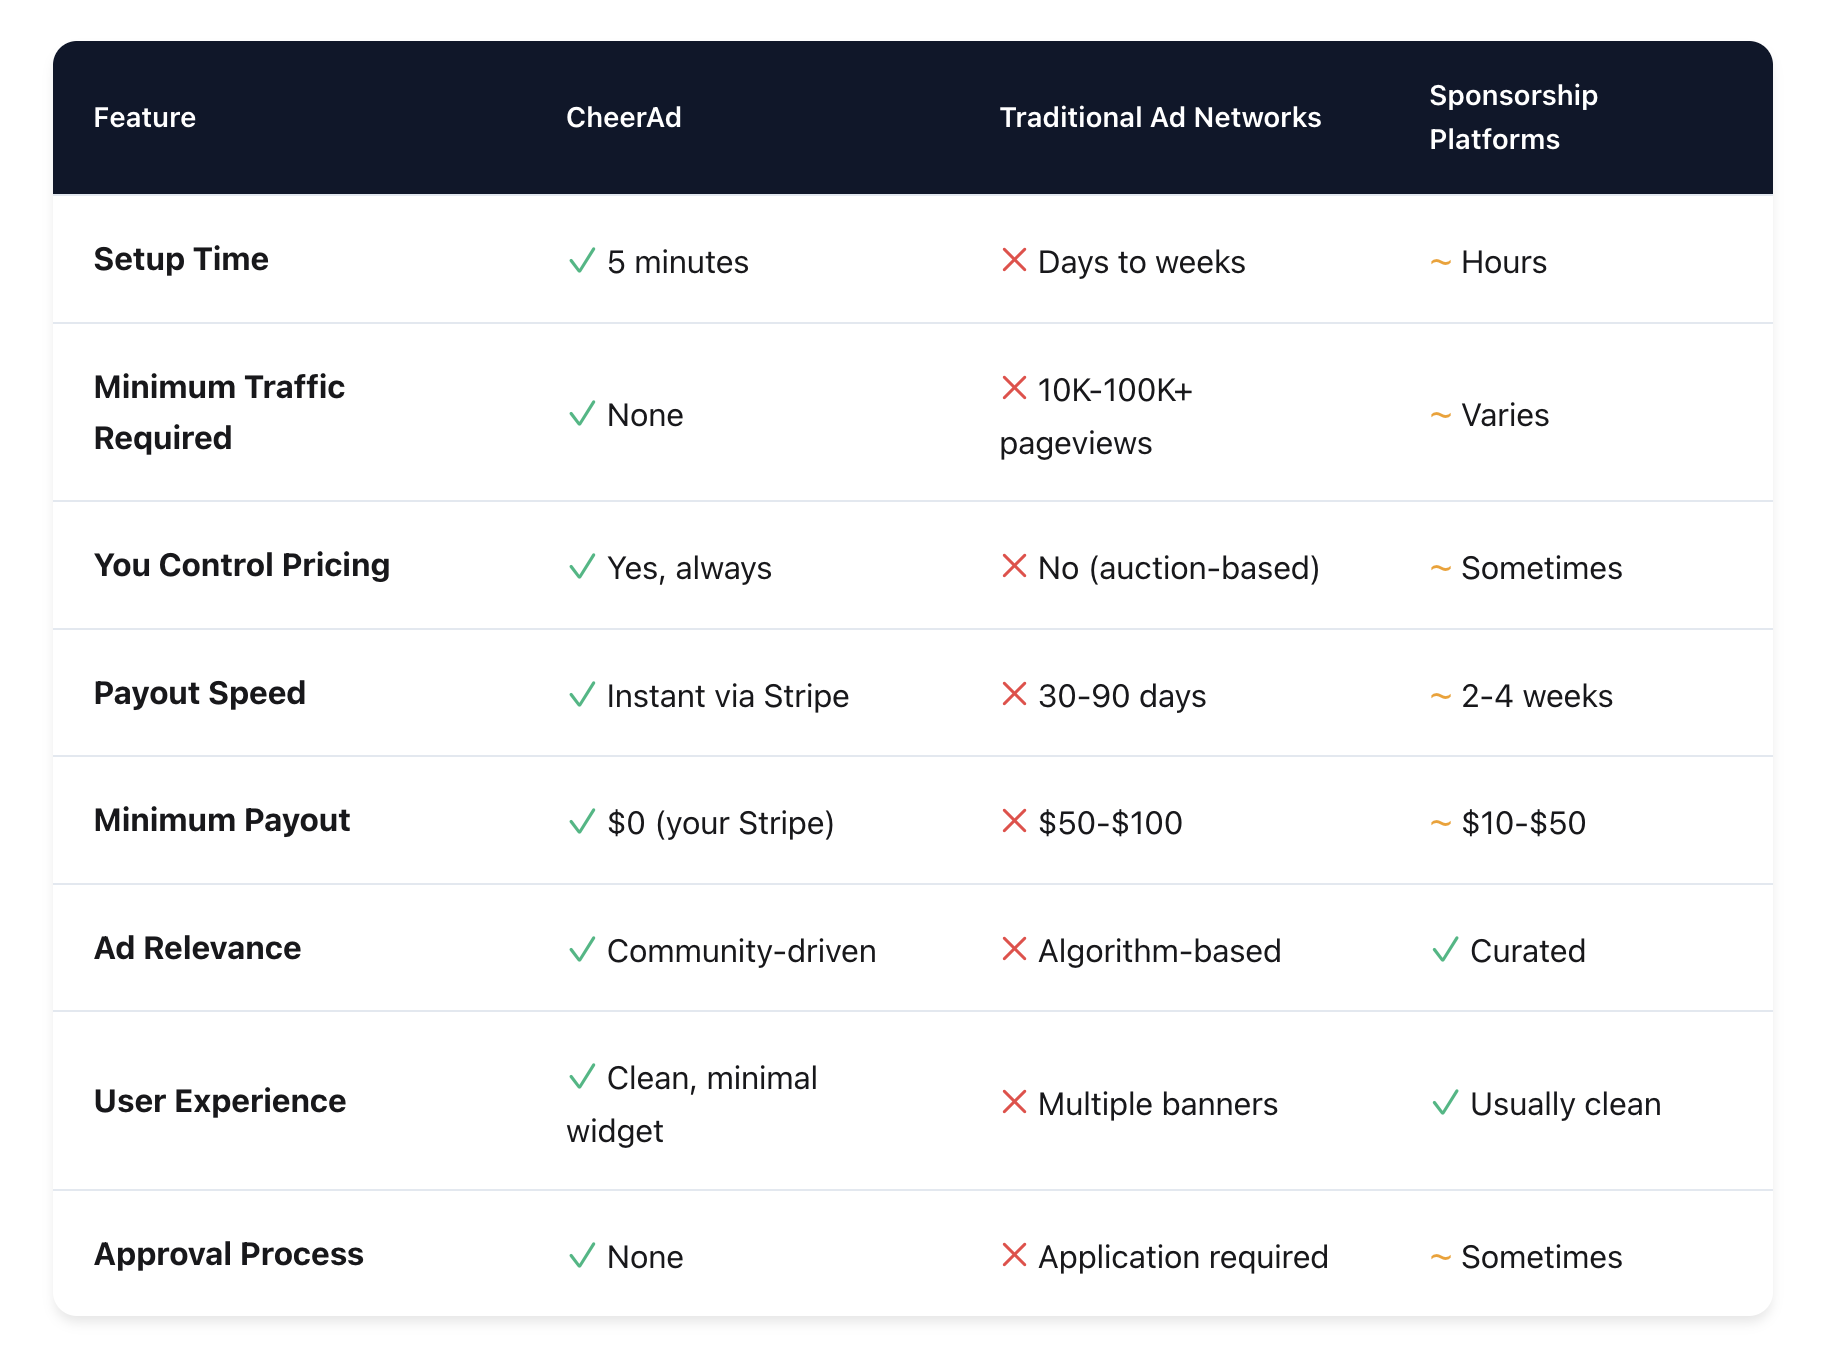This screenshot has height=1364, width=1830.
Task: Click the red X beside "Application required"
Action: pyautogui.click(x=1014, y=1255)
